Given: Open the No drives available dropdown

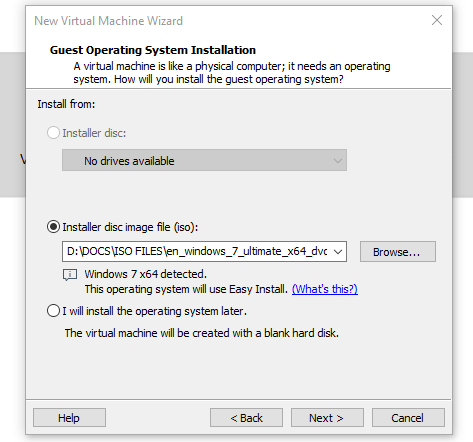Looking at the screenshot, I should pos(204,160).
